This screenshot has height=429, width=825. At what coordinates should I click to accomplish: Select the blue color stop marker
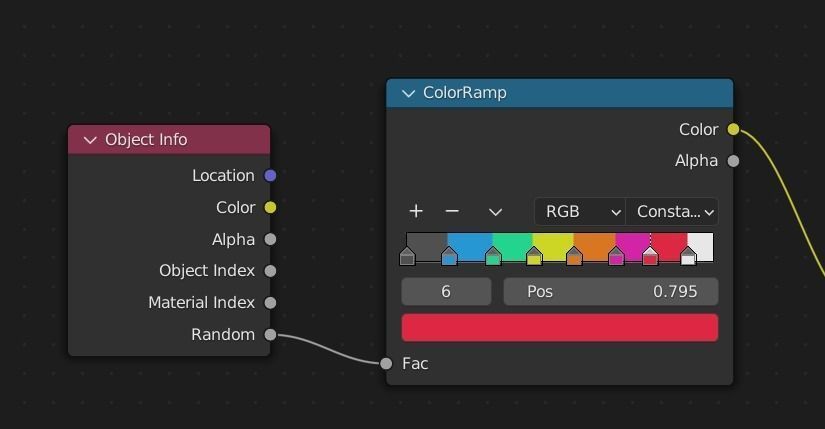449,258
